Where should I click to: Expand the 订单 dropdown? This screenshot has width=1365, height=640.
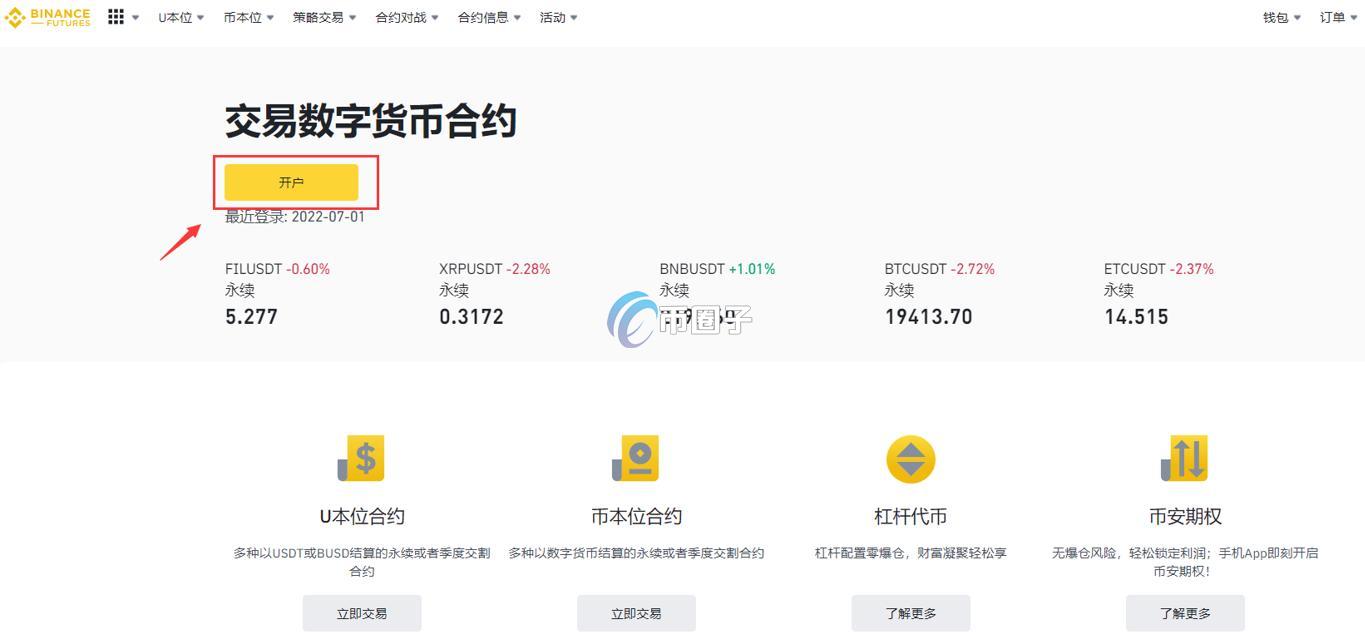coord(1337,16)
